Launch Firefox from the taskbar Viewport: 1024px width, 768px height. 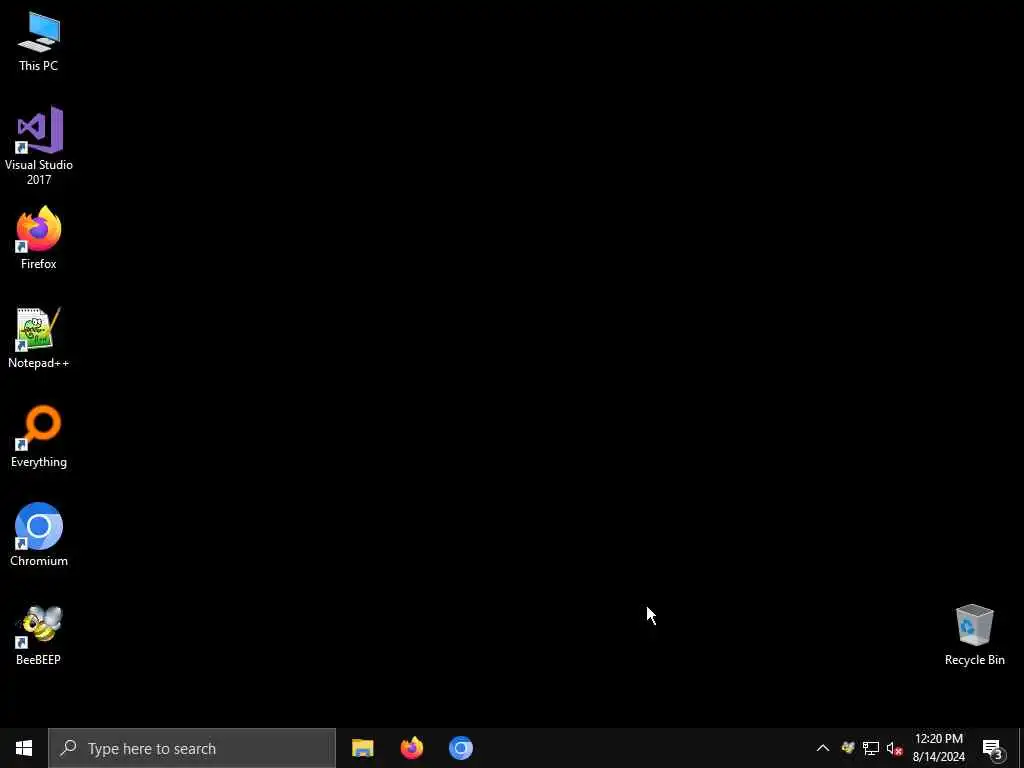pos(411,748)
